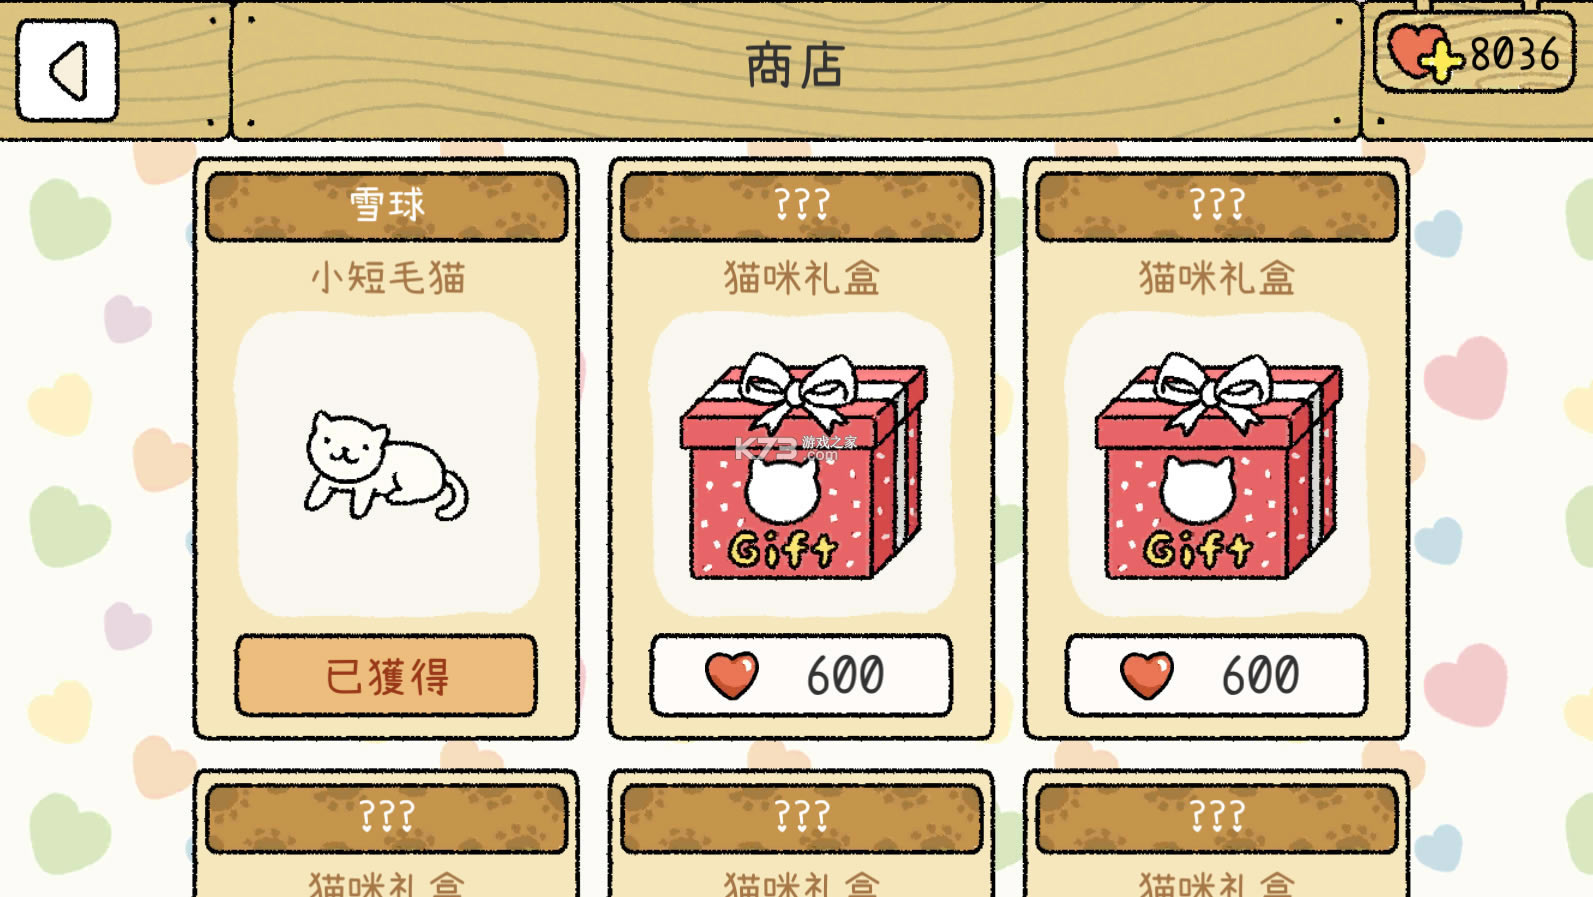Tap the 小短毛猫 breed label

[388, 277]
